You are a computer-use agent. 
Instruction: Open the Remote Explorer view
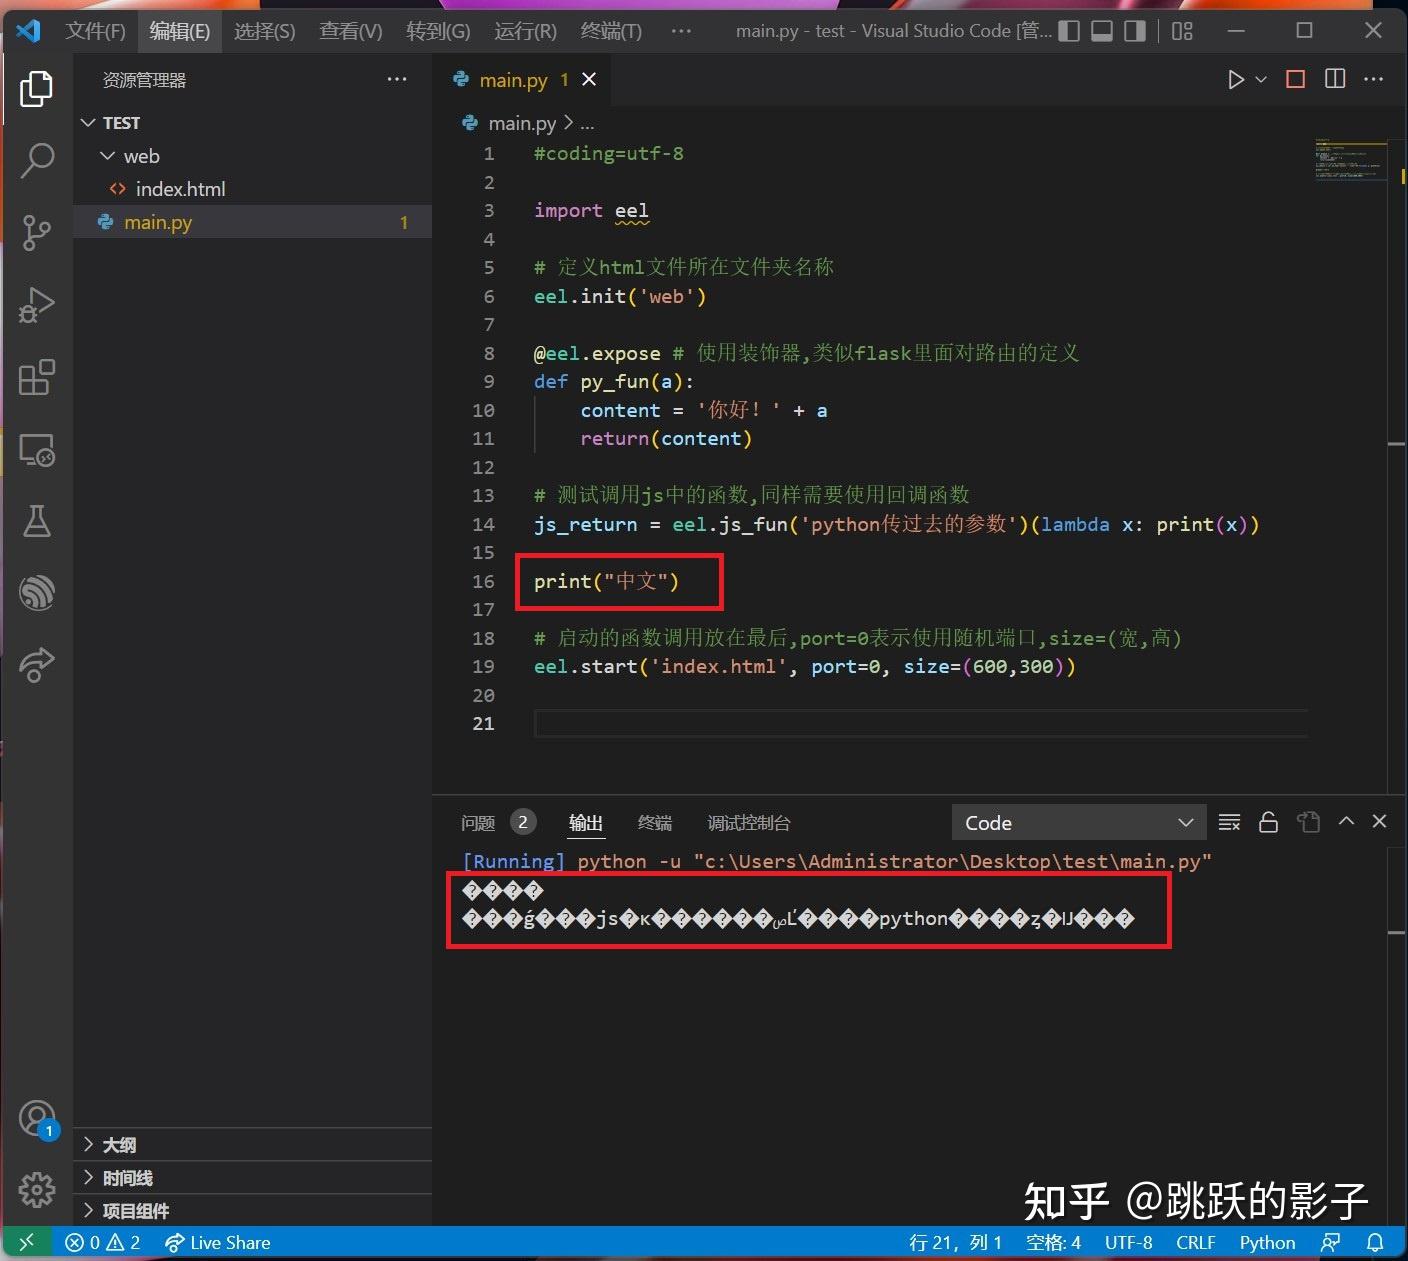(37, 450)
